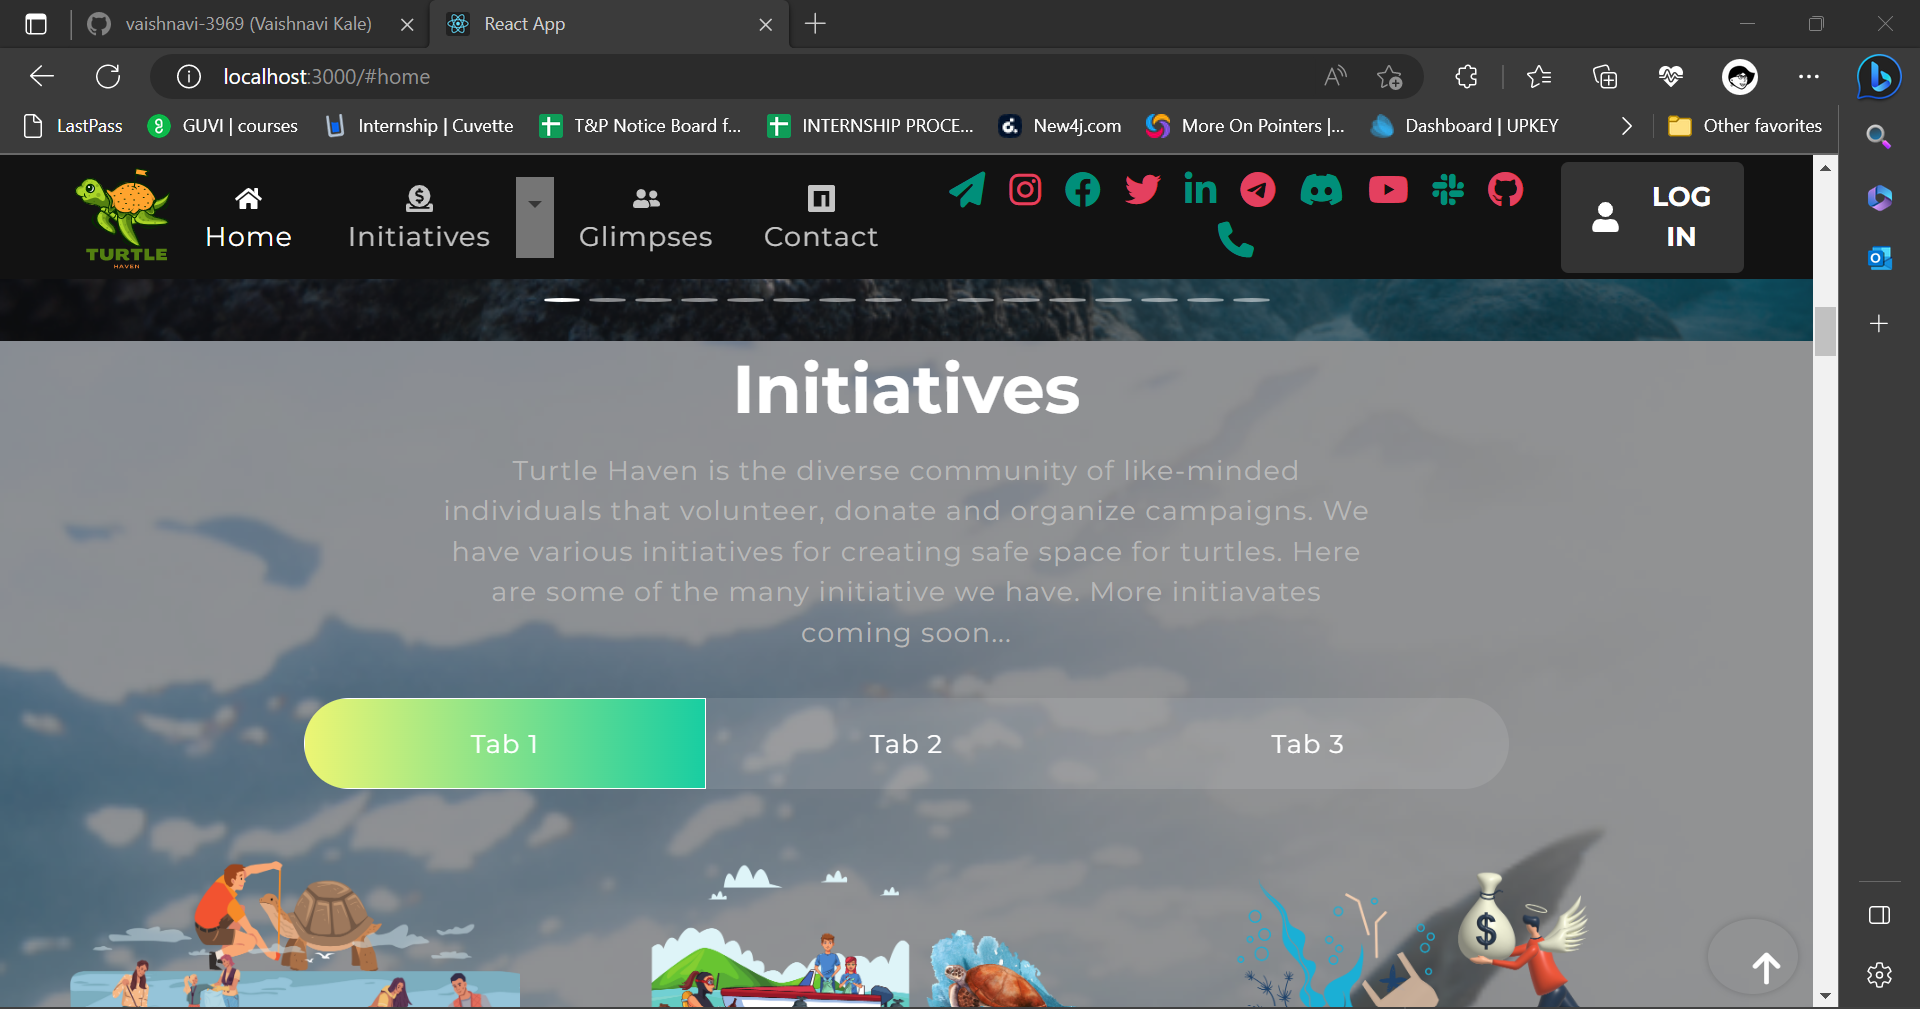Open the Favorites list icon
Viewport: 1920px width, 1009px height.
coord(1539,76)
